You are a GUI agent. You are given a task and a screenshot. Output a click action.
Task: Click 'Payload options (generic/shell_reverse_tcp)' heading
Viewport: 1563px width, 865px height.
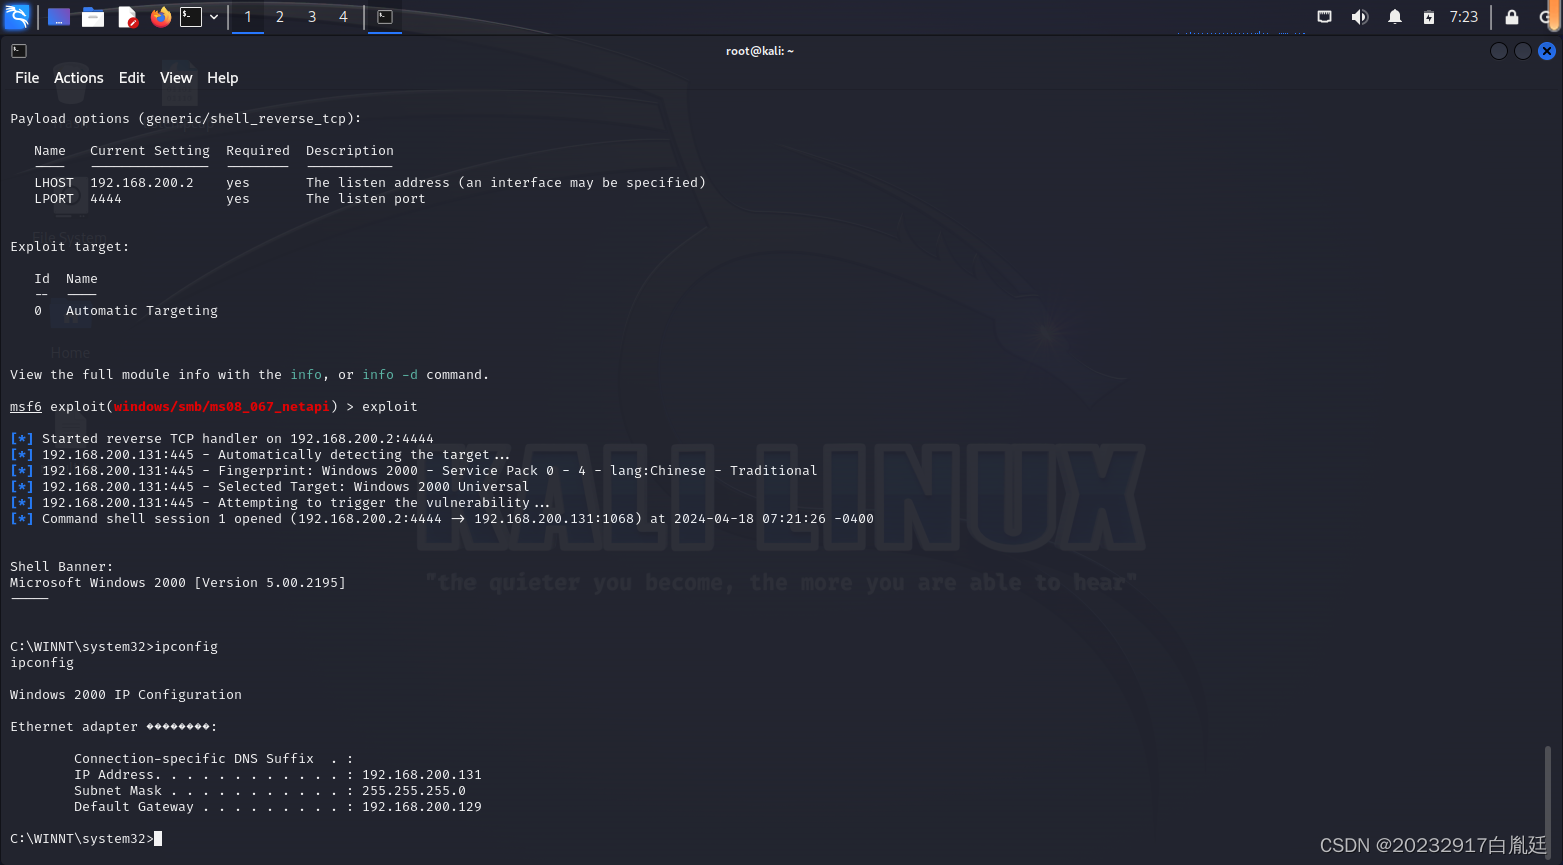tap(186, 119)
